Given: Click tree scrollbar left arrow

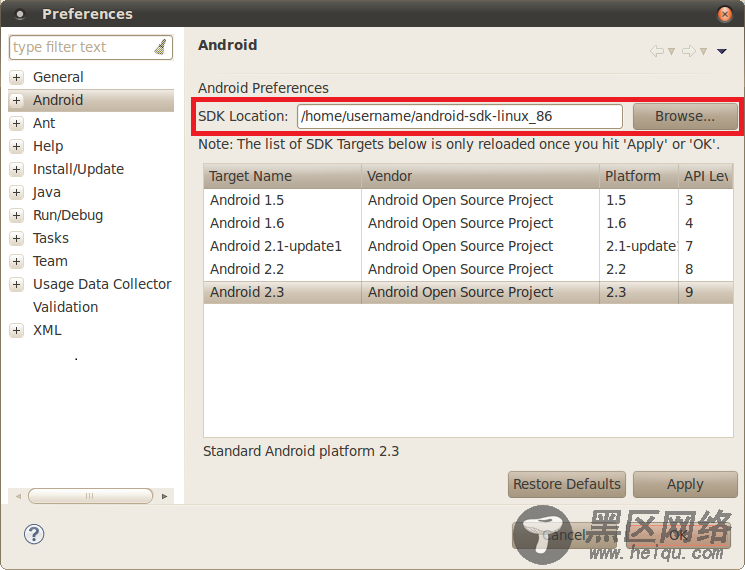Looking at the screenshot, I should tap(18, 496).
